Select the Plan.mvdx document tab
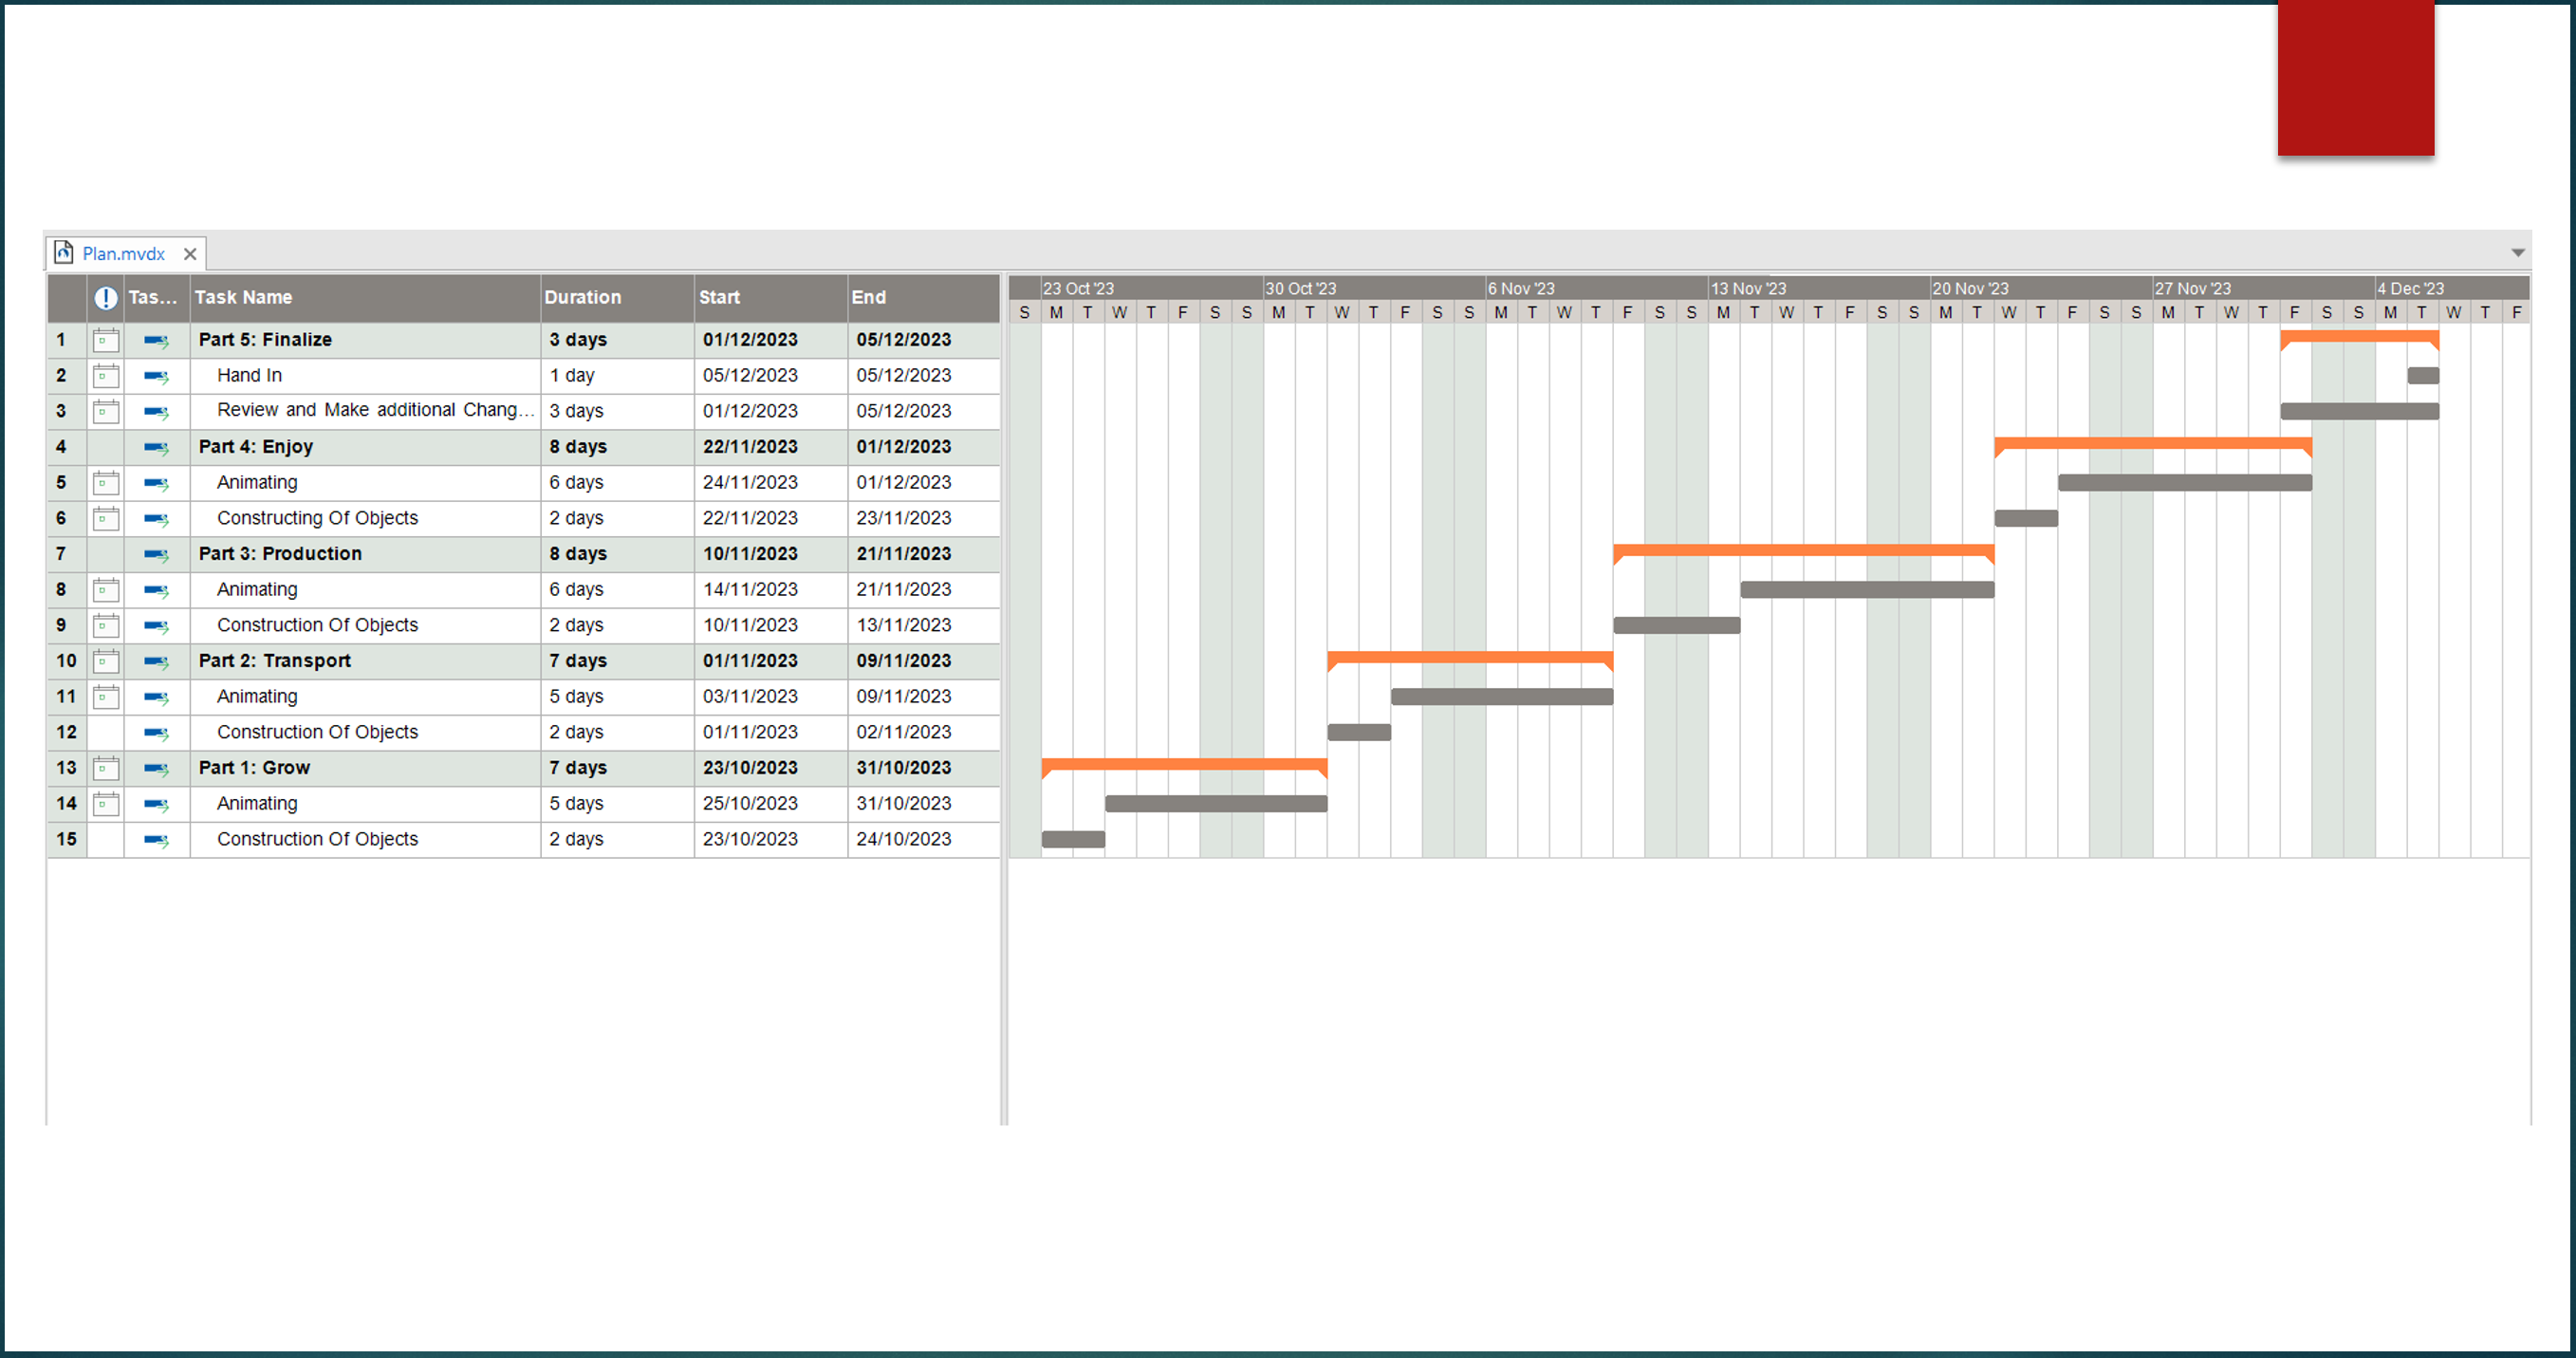 tap(123, 254)
